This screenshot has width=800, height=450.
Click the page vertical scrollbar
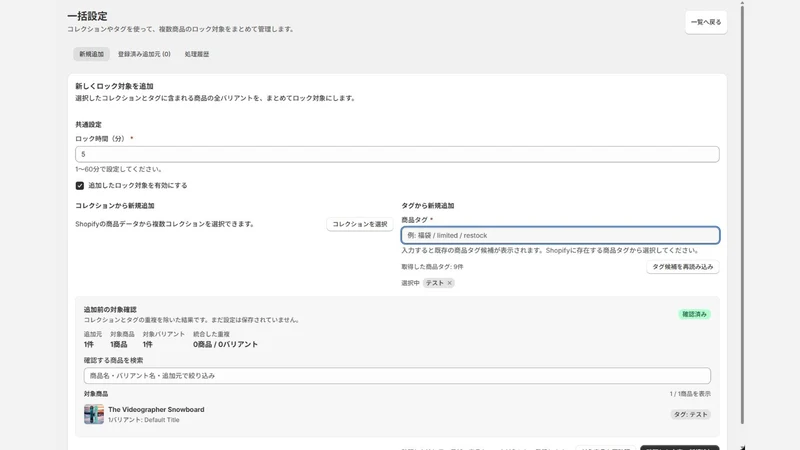click(742, 214)
